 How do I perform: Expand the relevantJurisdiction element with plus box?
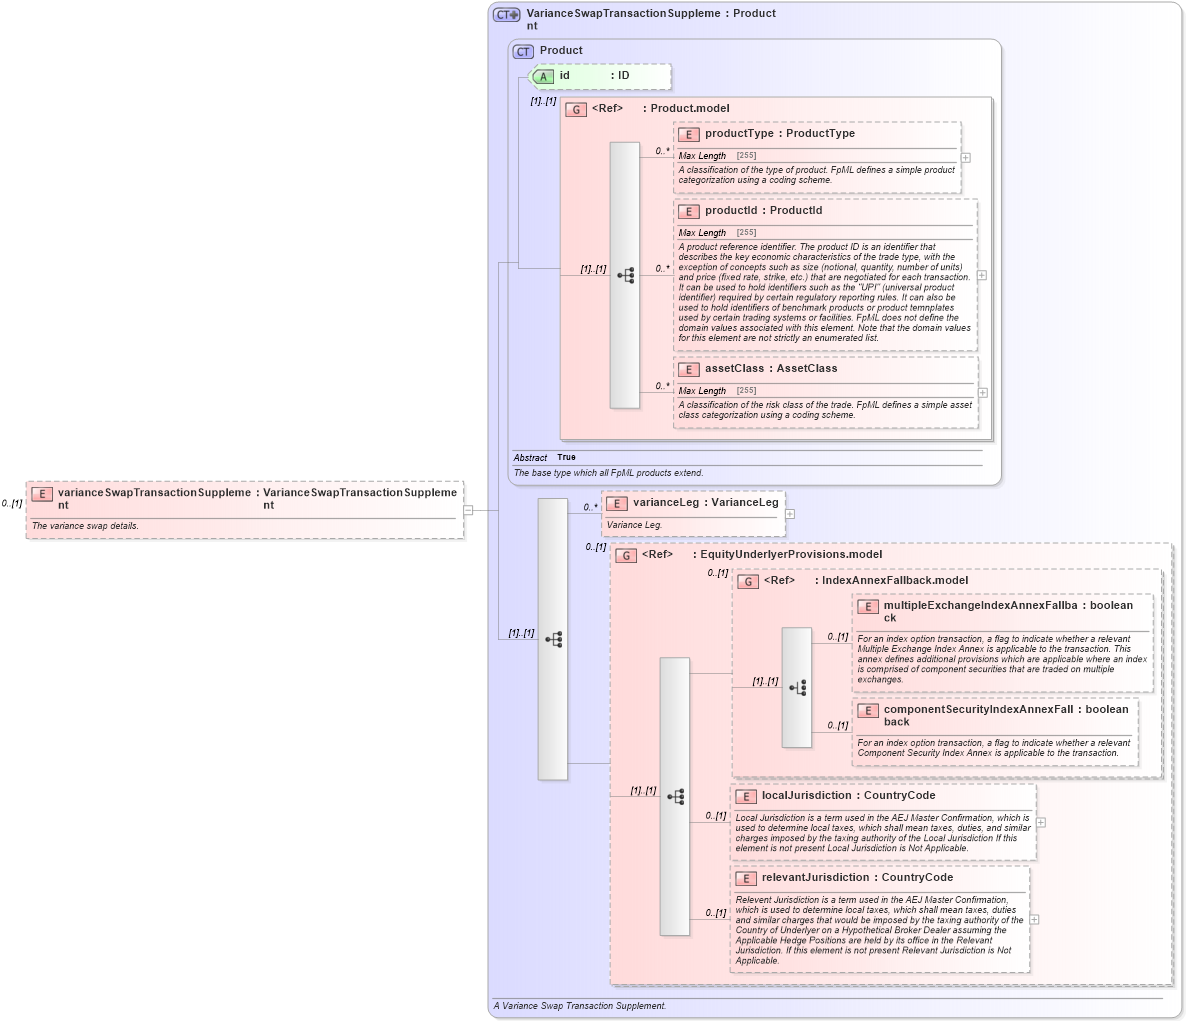click(1034, 920)
